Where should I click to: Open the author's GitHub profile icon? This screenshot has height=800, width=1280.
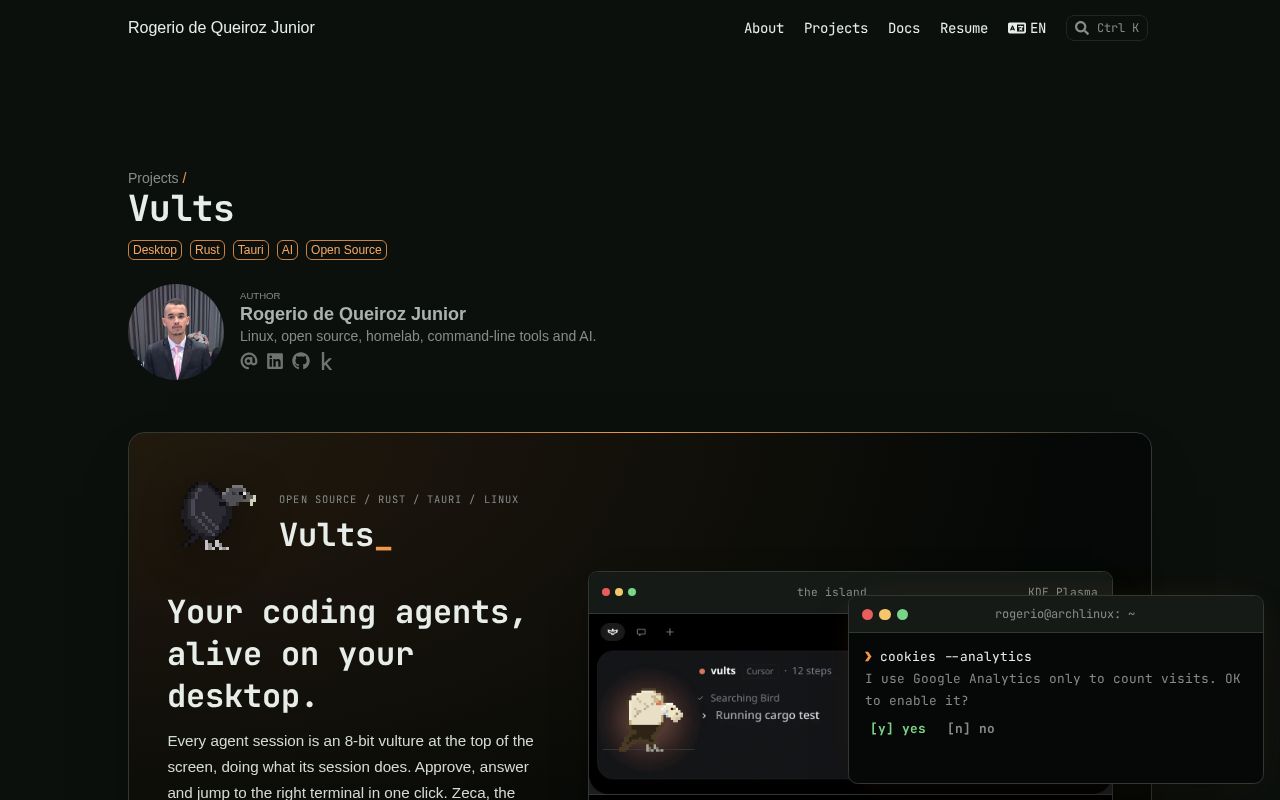(x=301, y=361)
